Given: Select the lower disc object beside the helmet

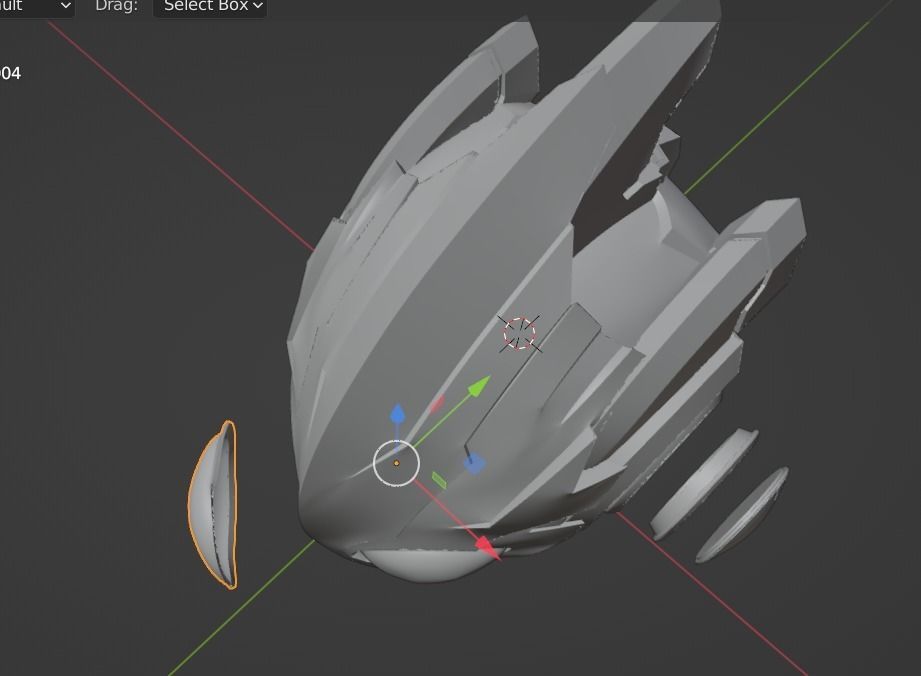Looking at the screenshot, I should (742, 515).
